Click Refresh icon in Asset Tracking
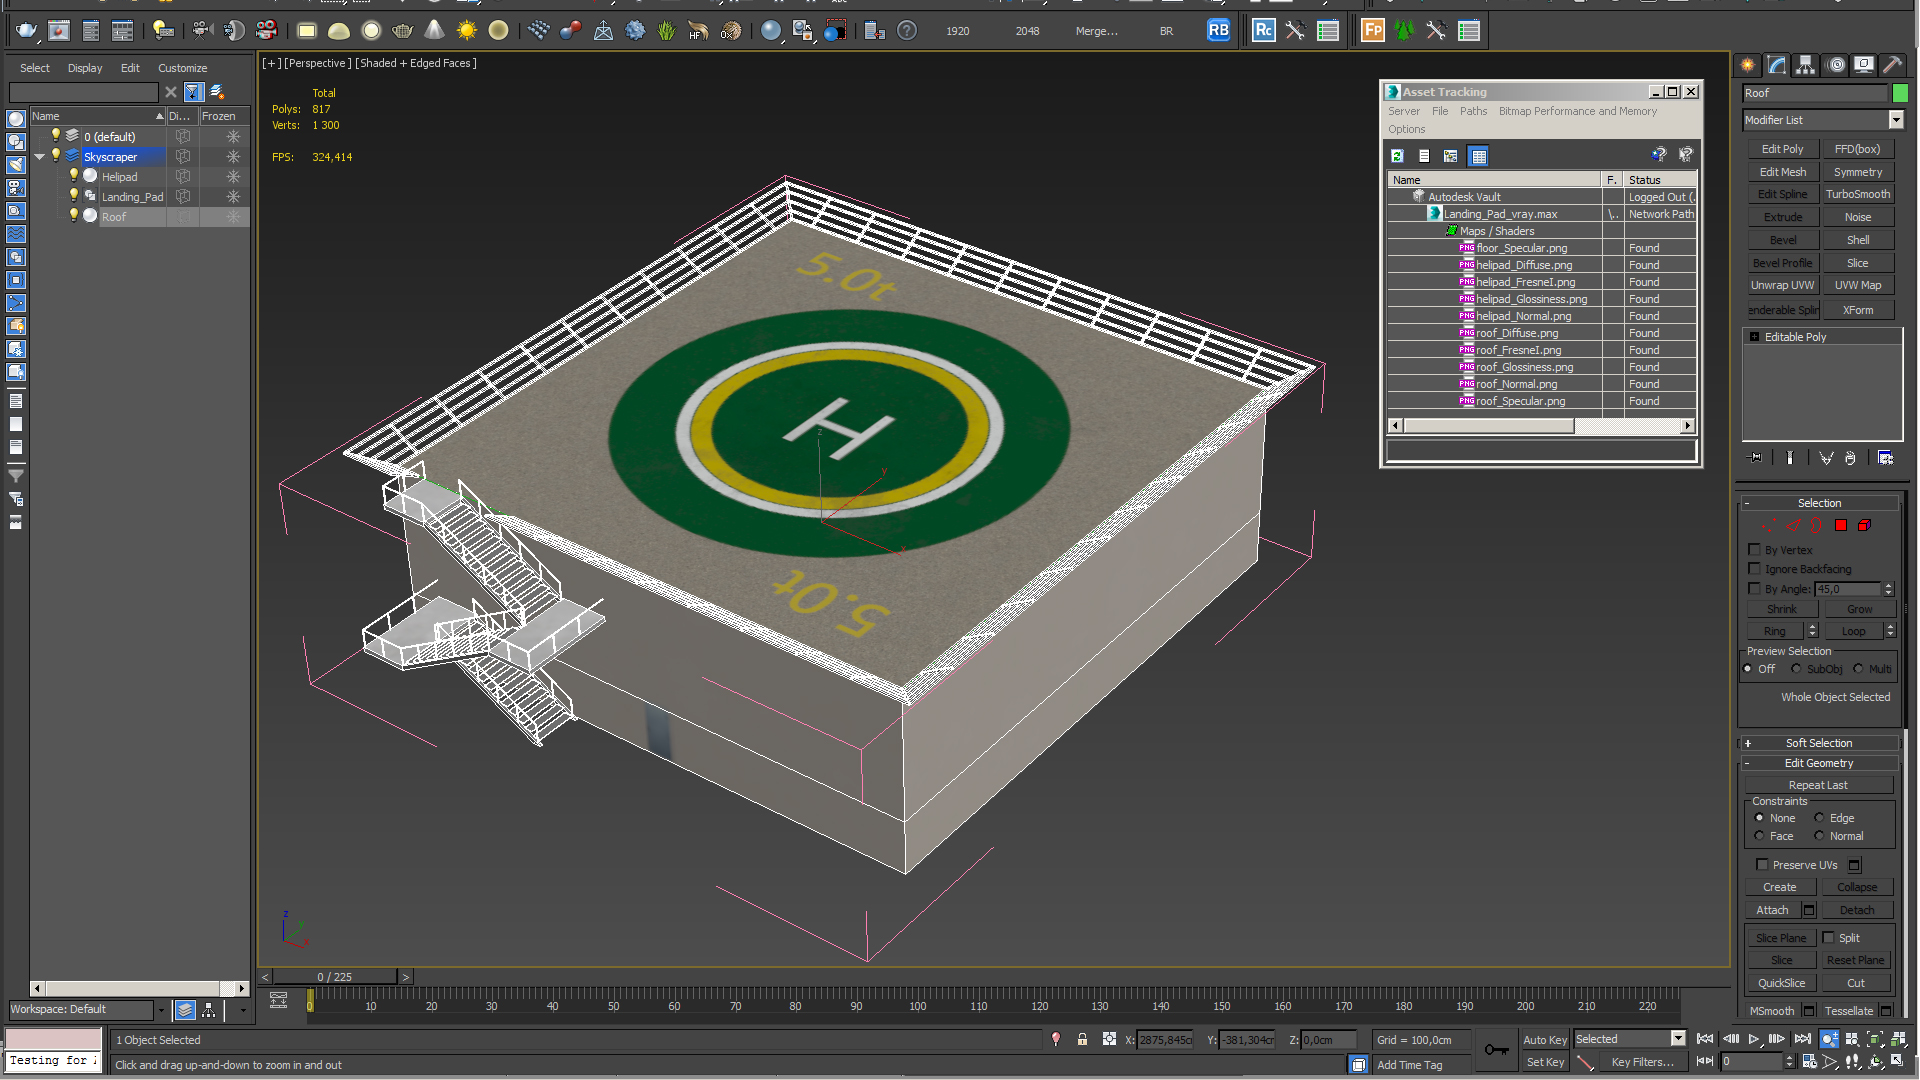 (x=1397, y=156)
